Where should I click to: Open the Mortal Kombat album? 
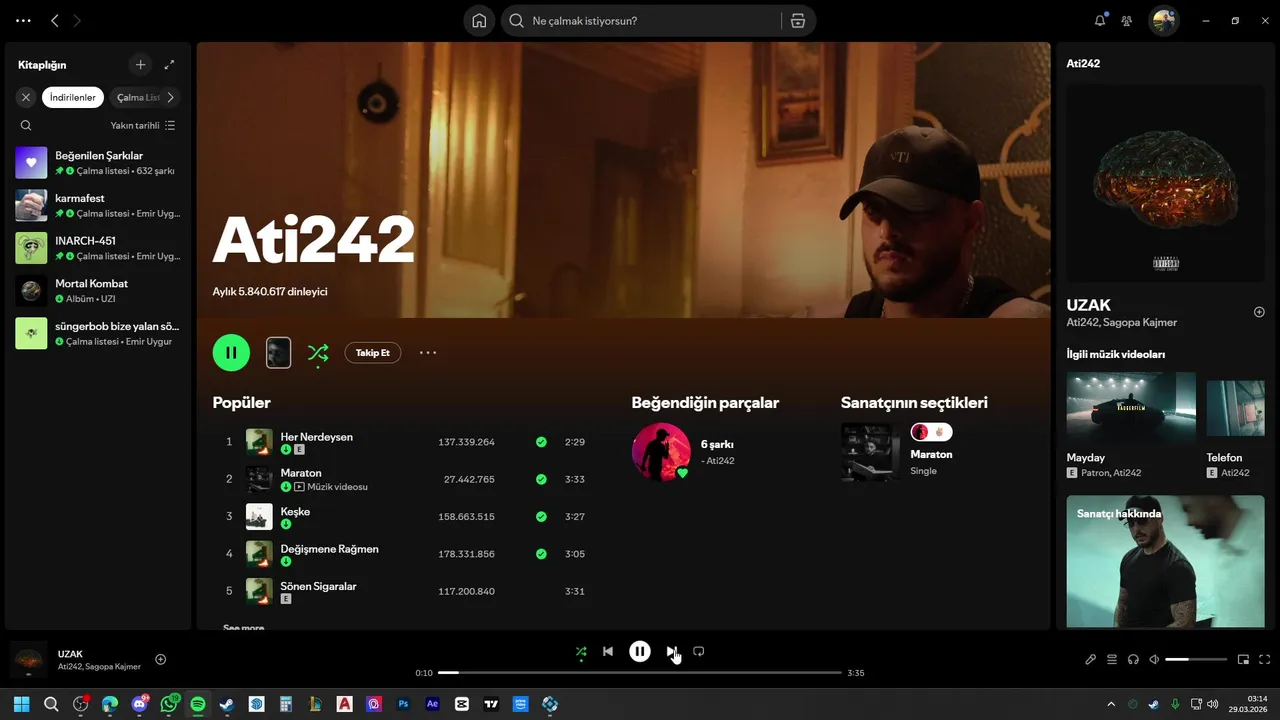click(x=97, y=291)
